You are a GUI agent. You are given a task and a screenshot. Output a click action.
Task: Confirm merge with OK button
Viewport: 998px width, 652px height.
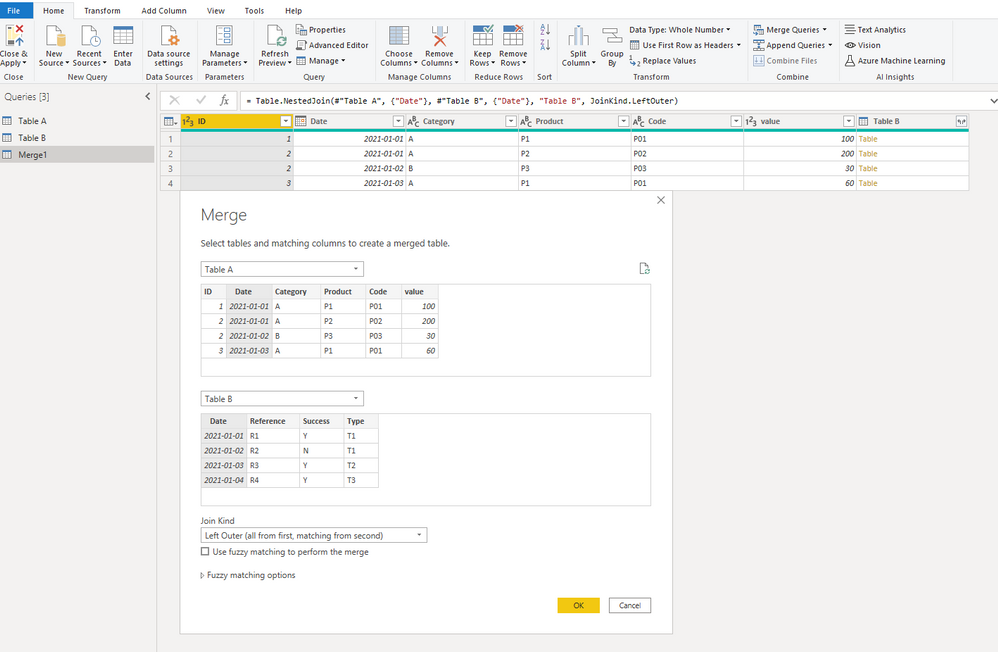point(579,606)
